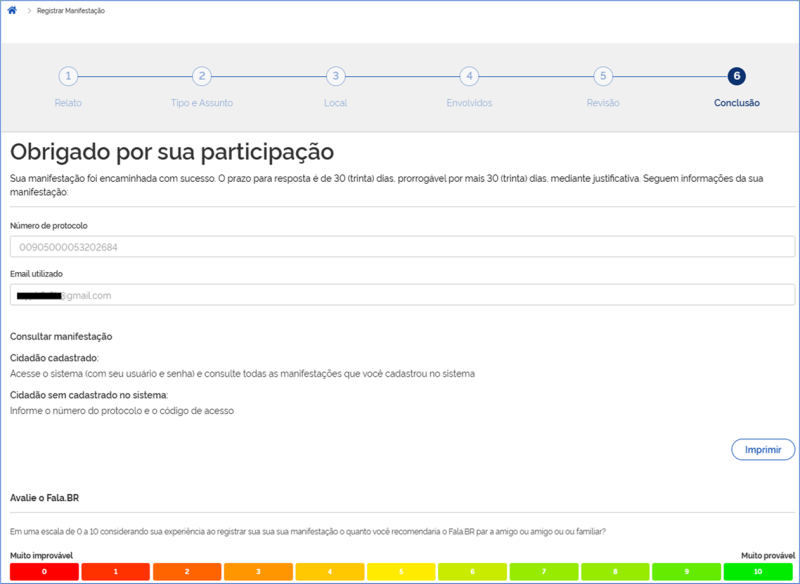This screenshot has width=800, height=584.
Task: Click the breadcrumb separator chevron
Action: [x=28, y=11]
